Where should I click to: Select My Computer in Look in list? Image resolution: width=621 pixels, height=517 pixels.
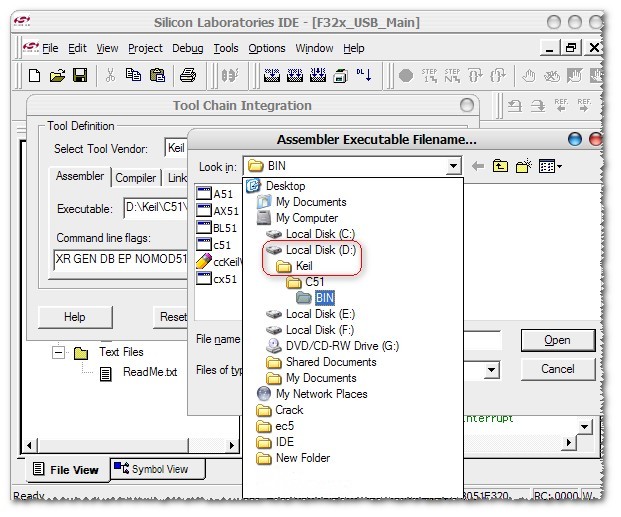point(307,218)
